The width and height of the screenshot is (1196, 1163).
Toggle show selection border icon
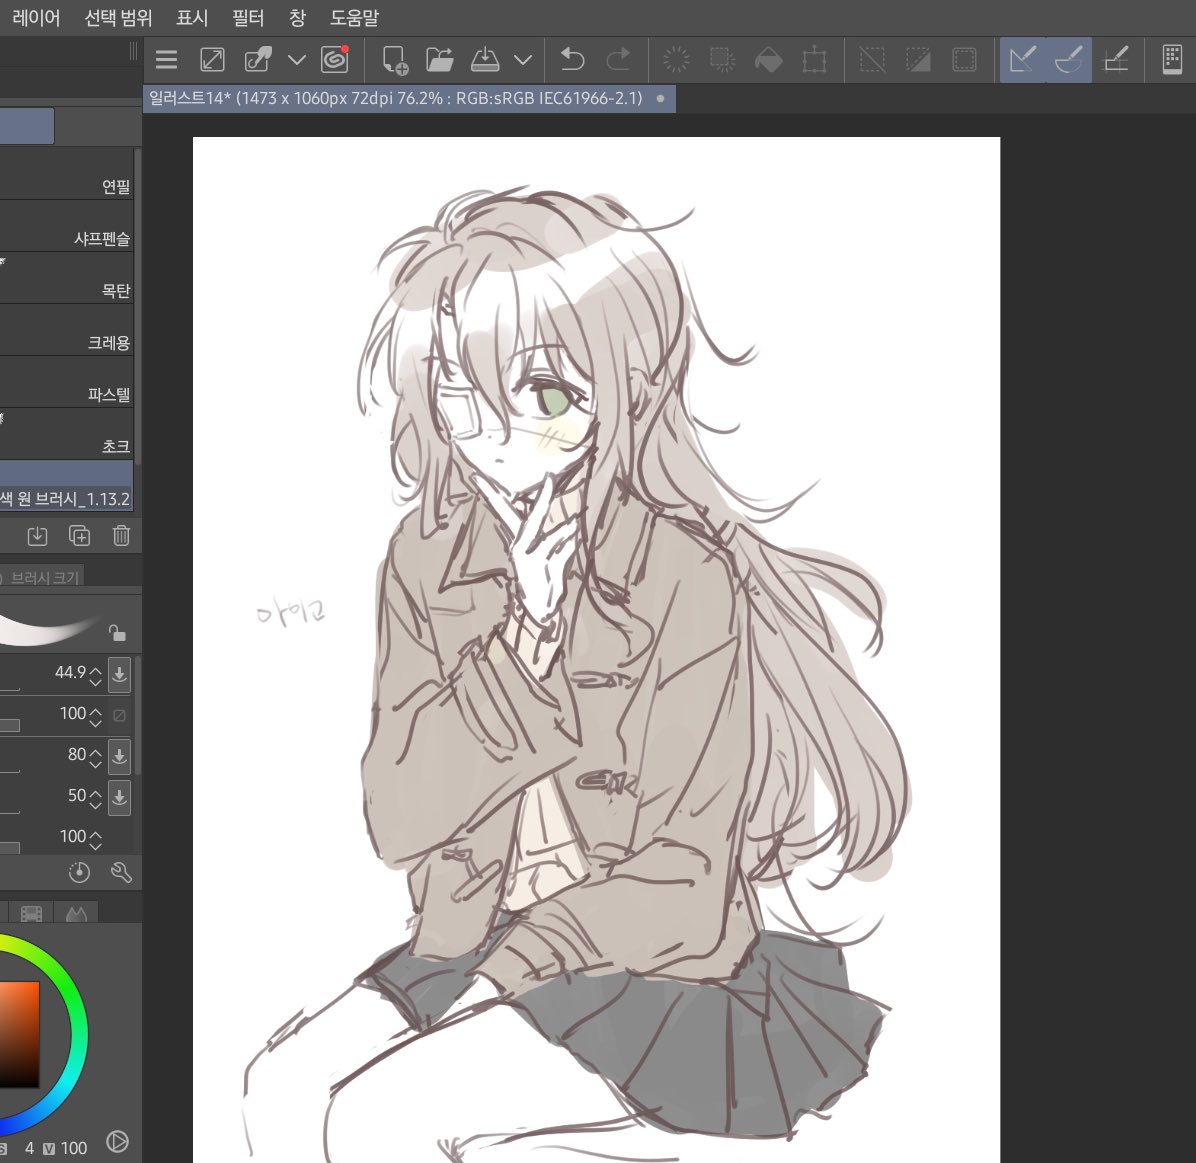pyautogui.click(x=964, y=59)
